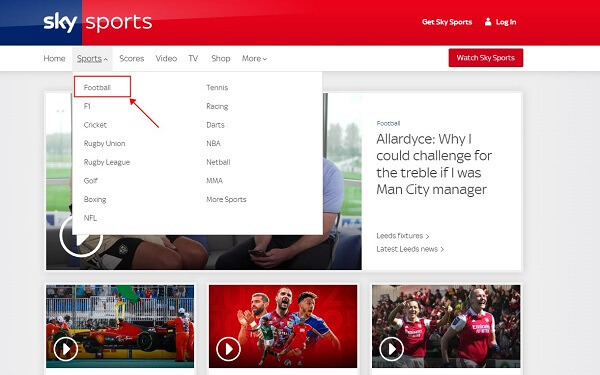Open More Sports from the dropdown

(226, 199)
